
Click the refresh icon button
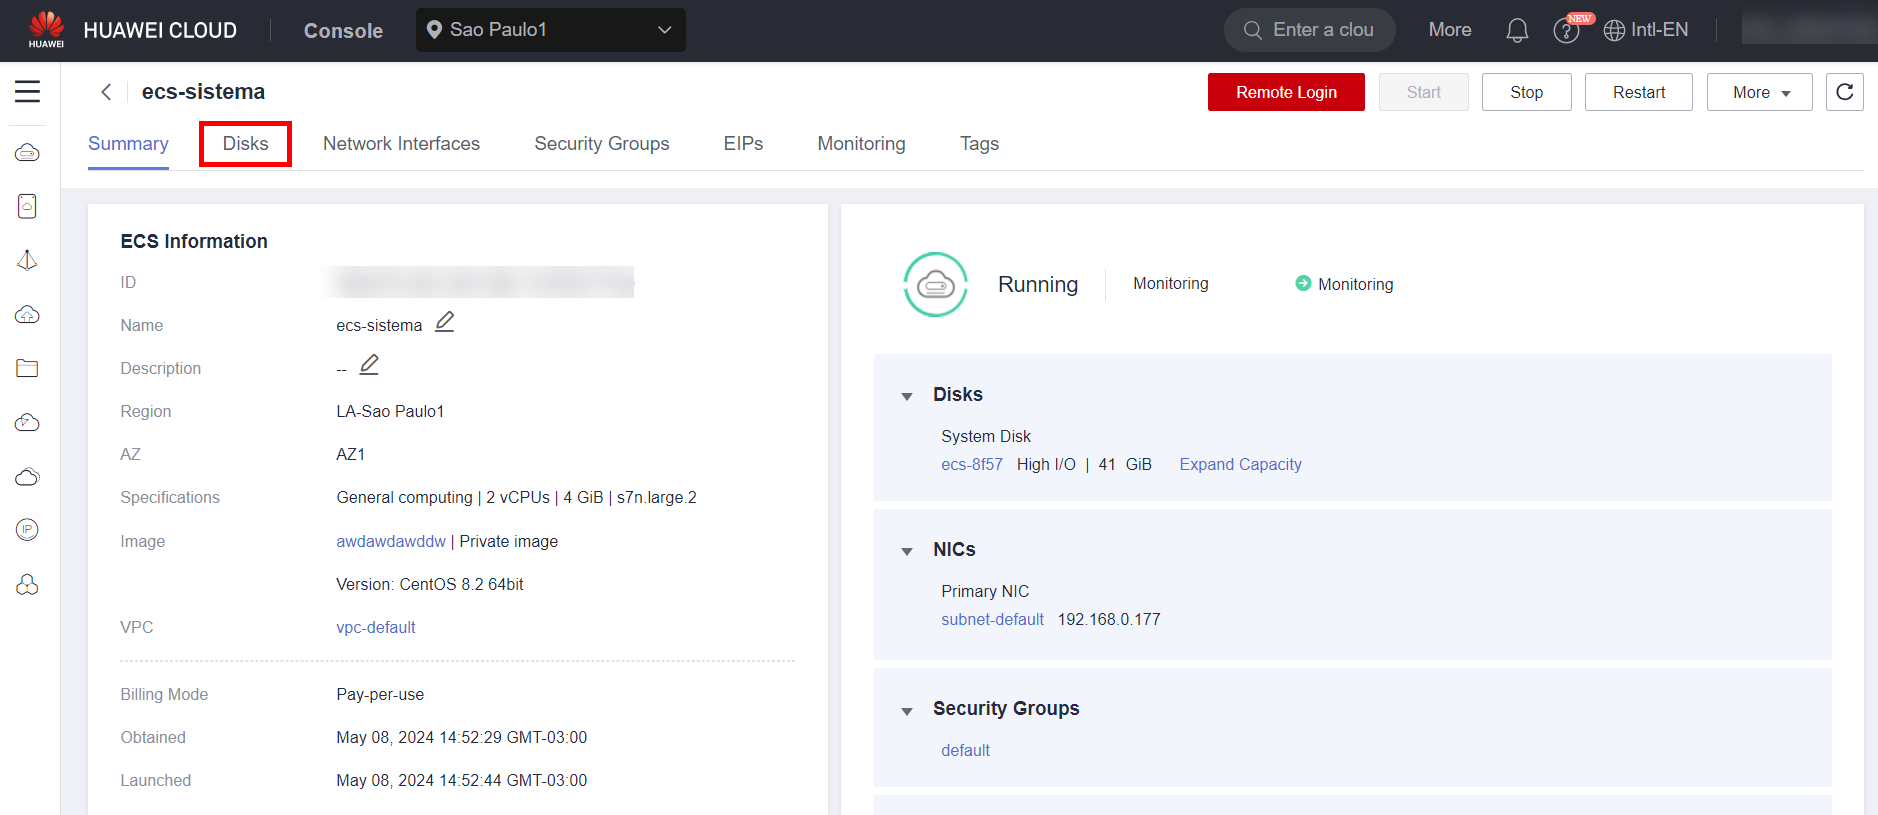pyautogui.click(x=1844, y=92)
